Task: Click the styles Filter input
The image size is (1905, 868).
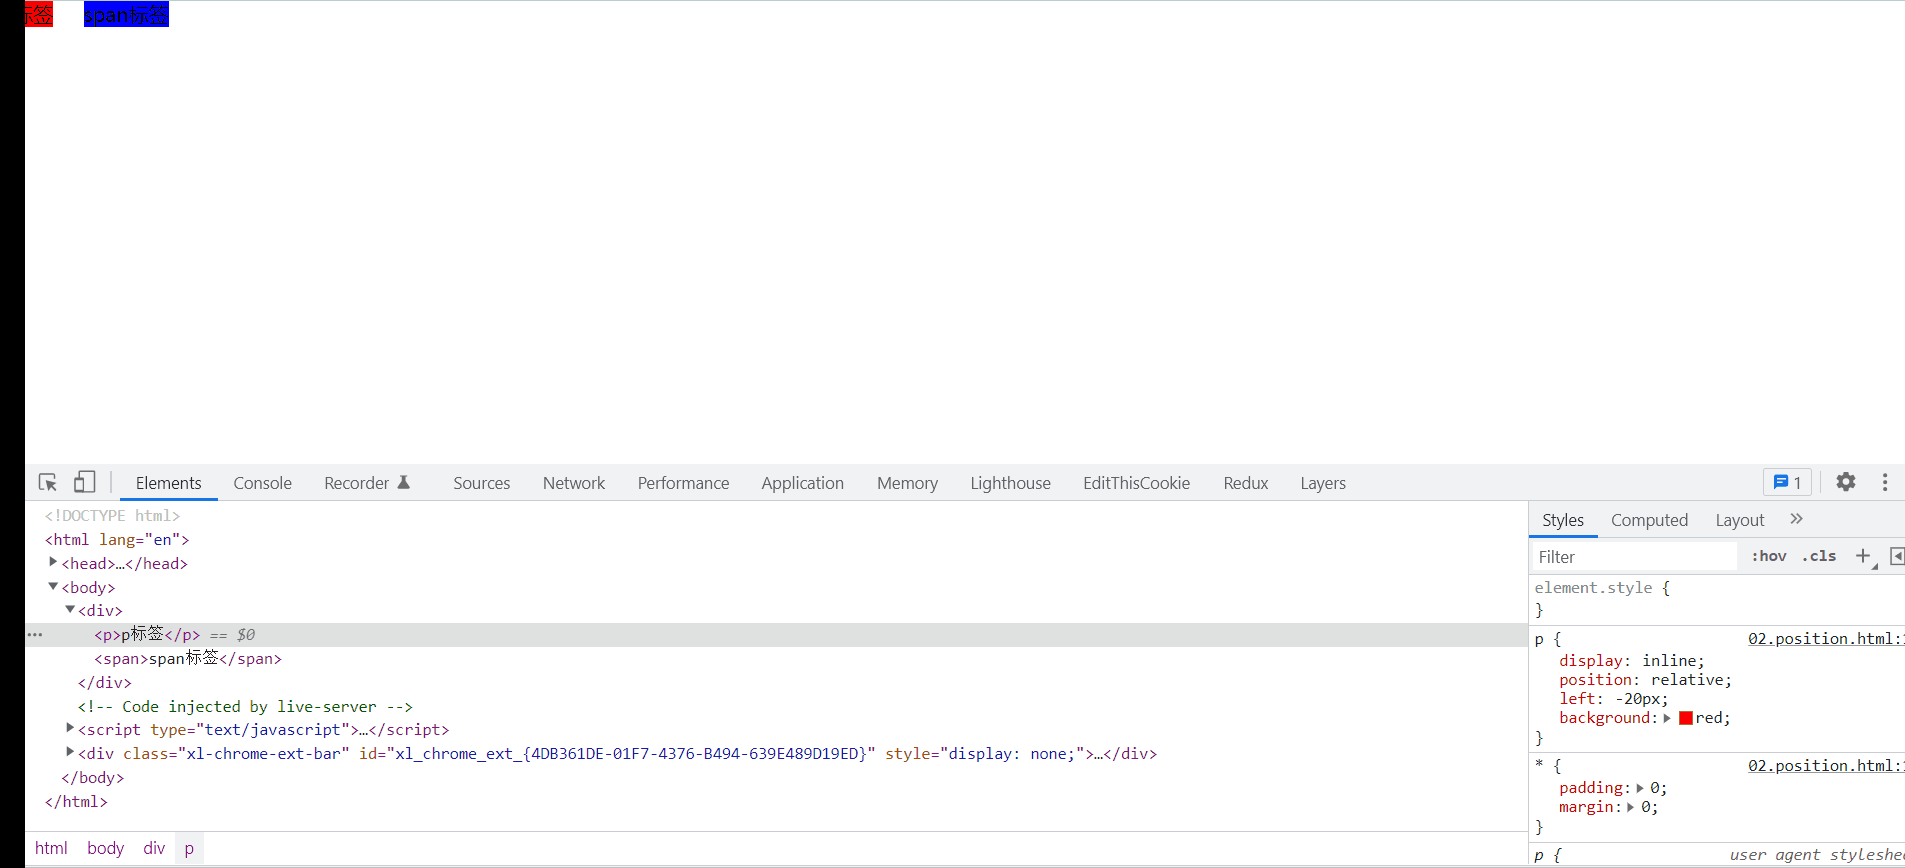Action: 1635,557
